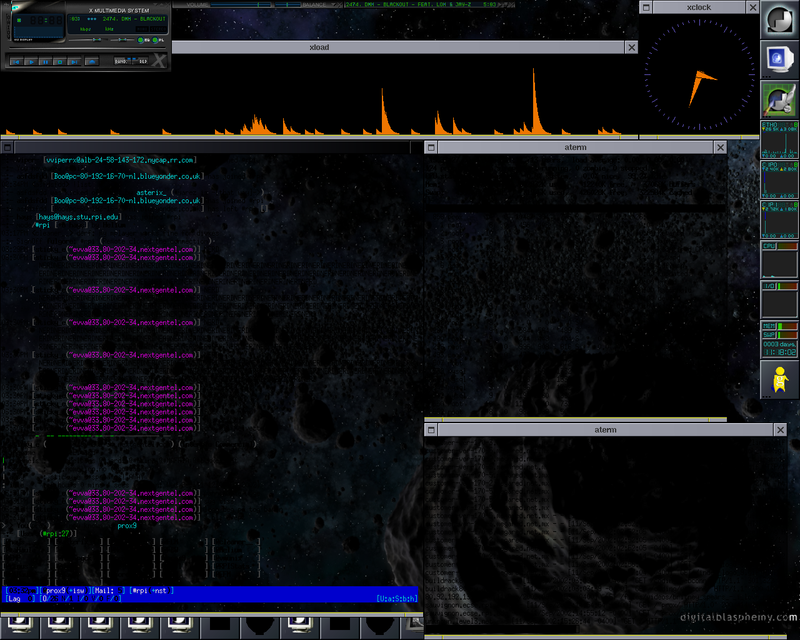Open the XMMS about X logo
Viewport: 800px width, 640px height.
(x=159, y=61)
